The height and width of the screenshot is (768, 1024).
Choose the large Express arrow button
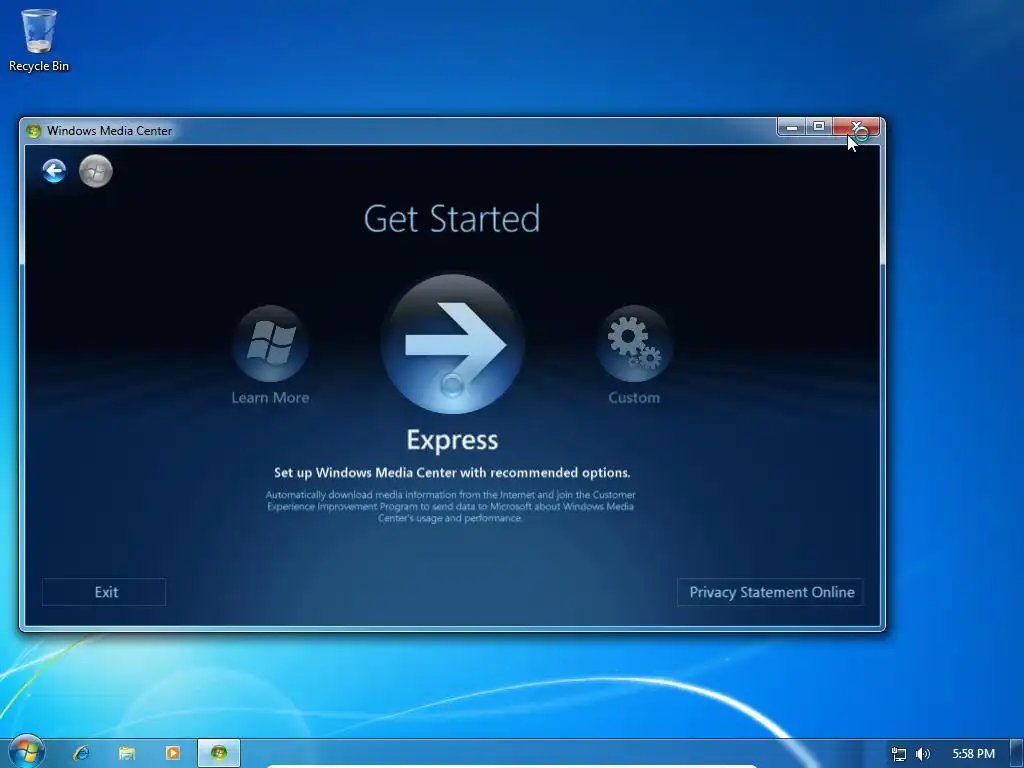click(453, 344)
